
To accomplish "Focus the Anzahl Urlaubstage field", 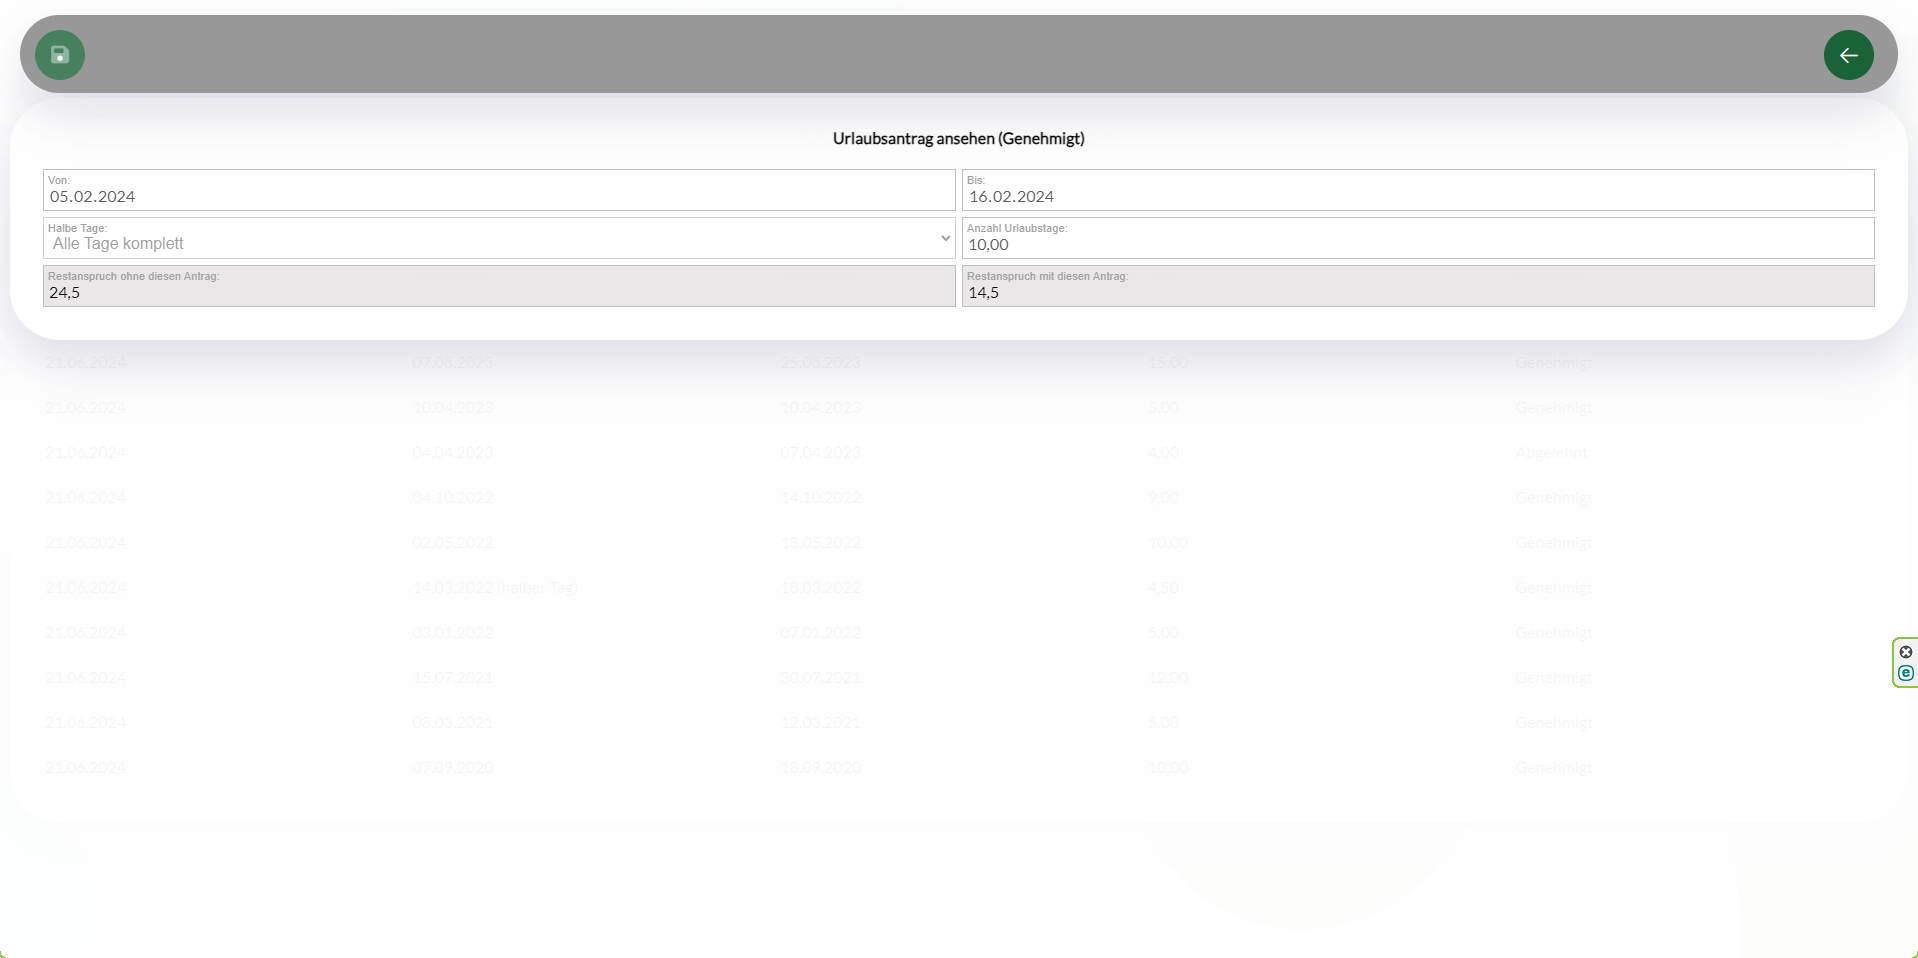I will pyautogui.click(x=1417, y=244).
